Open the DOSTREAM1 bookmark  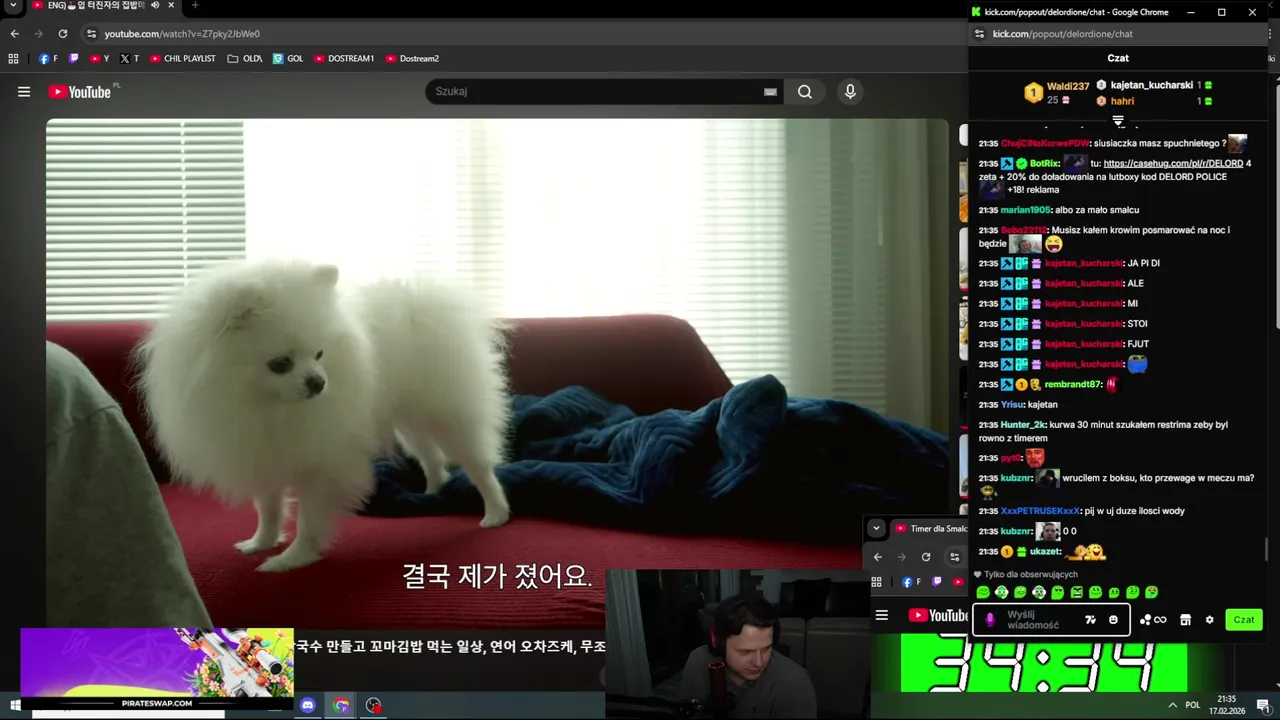[x=344, y=59]
